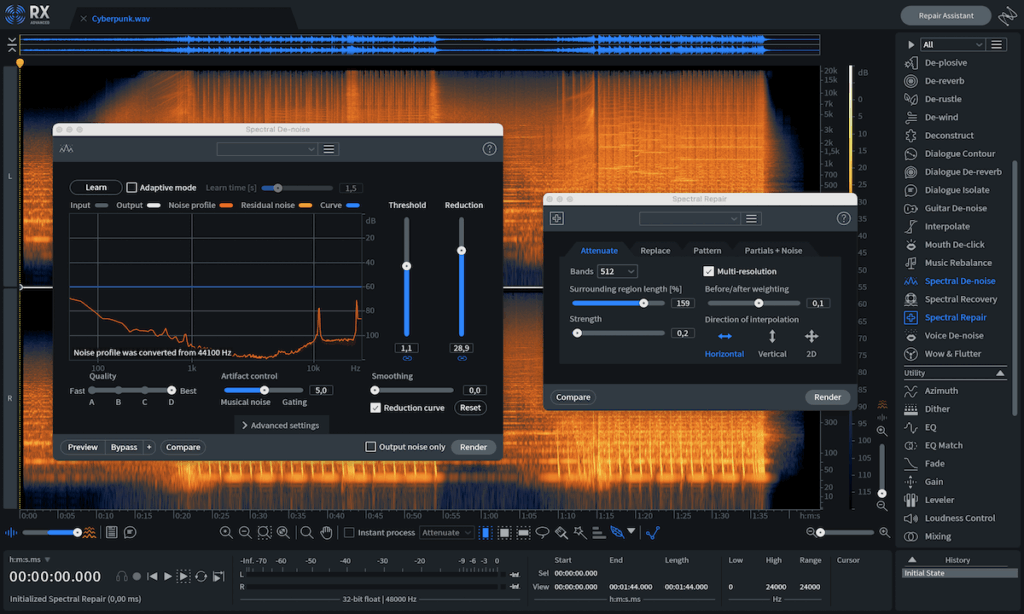Viewport: 1024px width, 614px height.
Task: Select 2D interpolation direction
Action: point(811,343)
